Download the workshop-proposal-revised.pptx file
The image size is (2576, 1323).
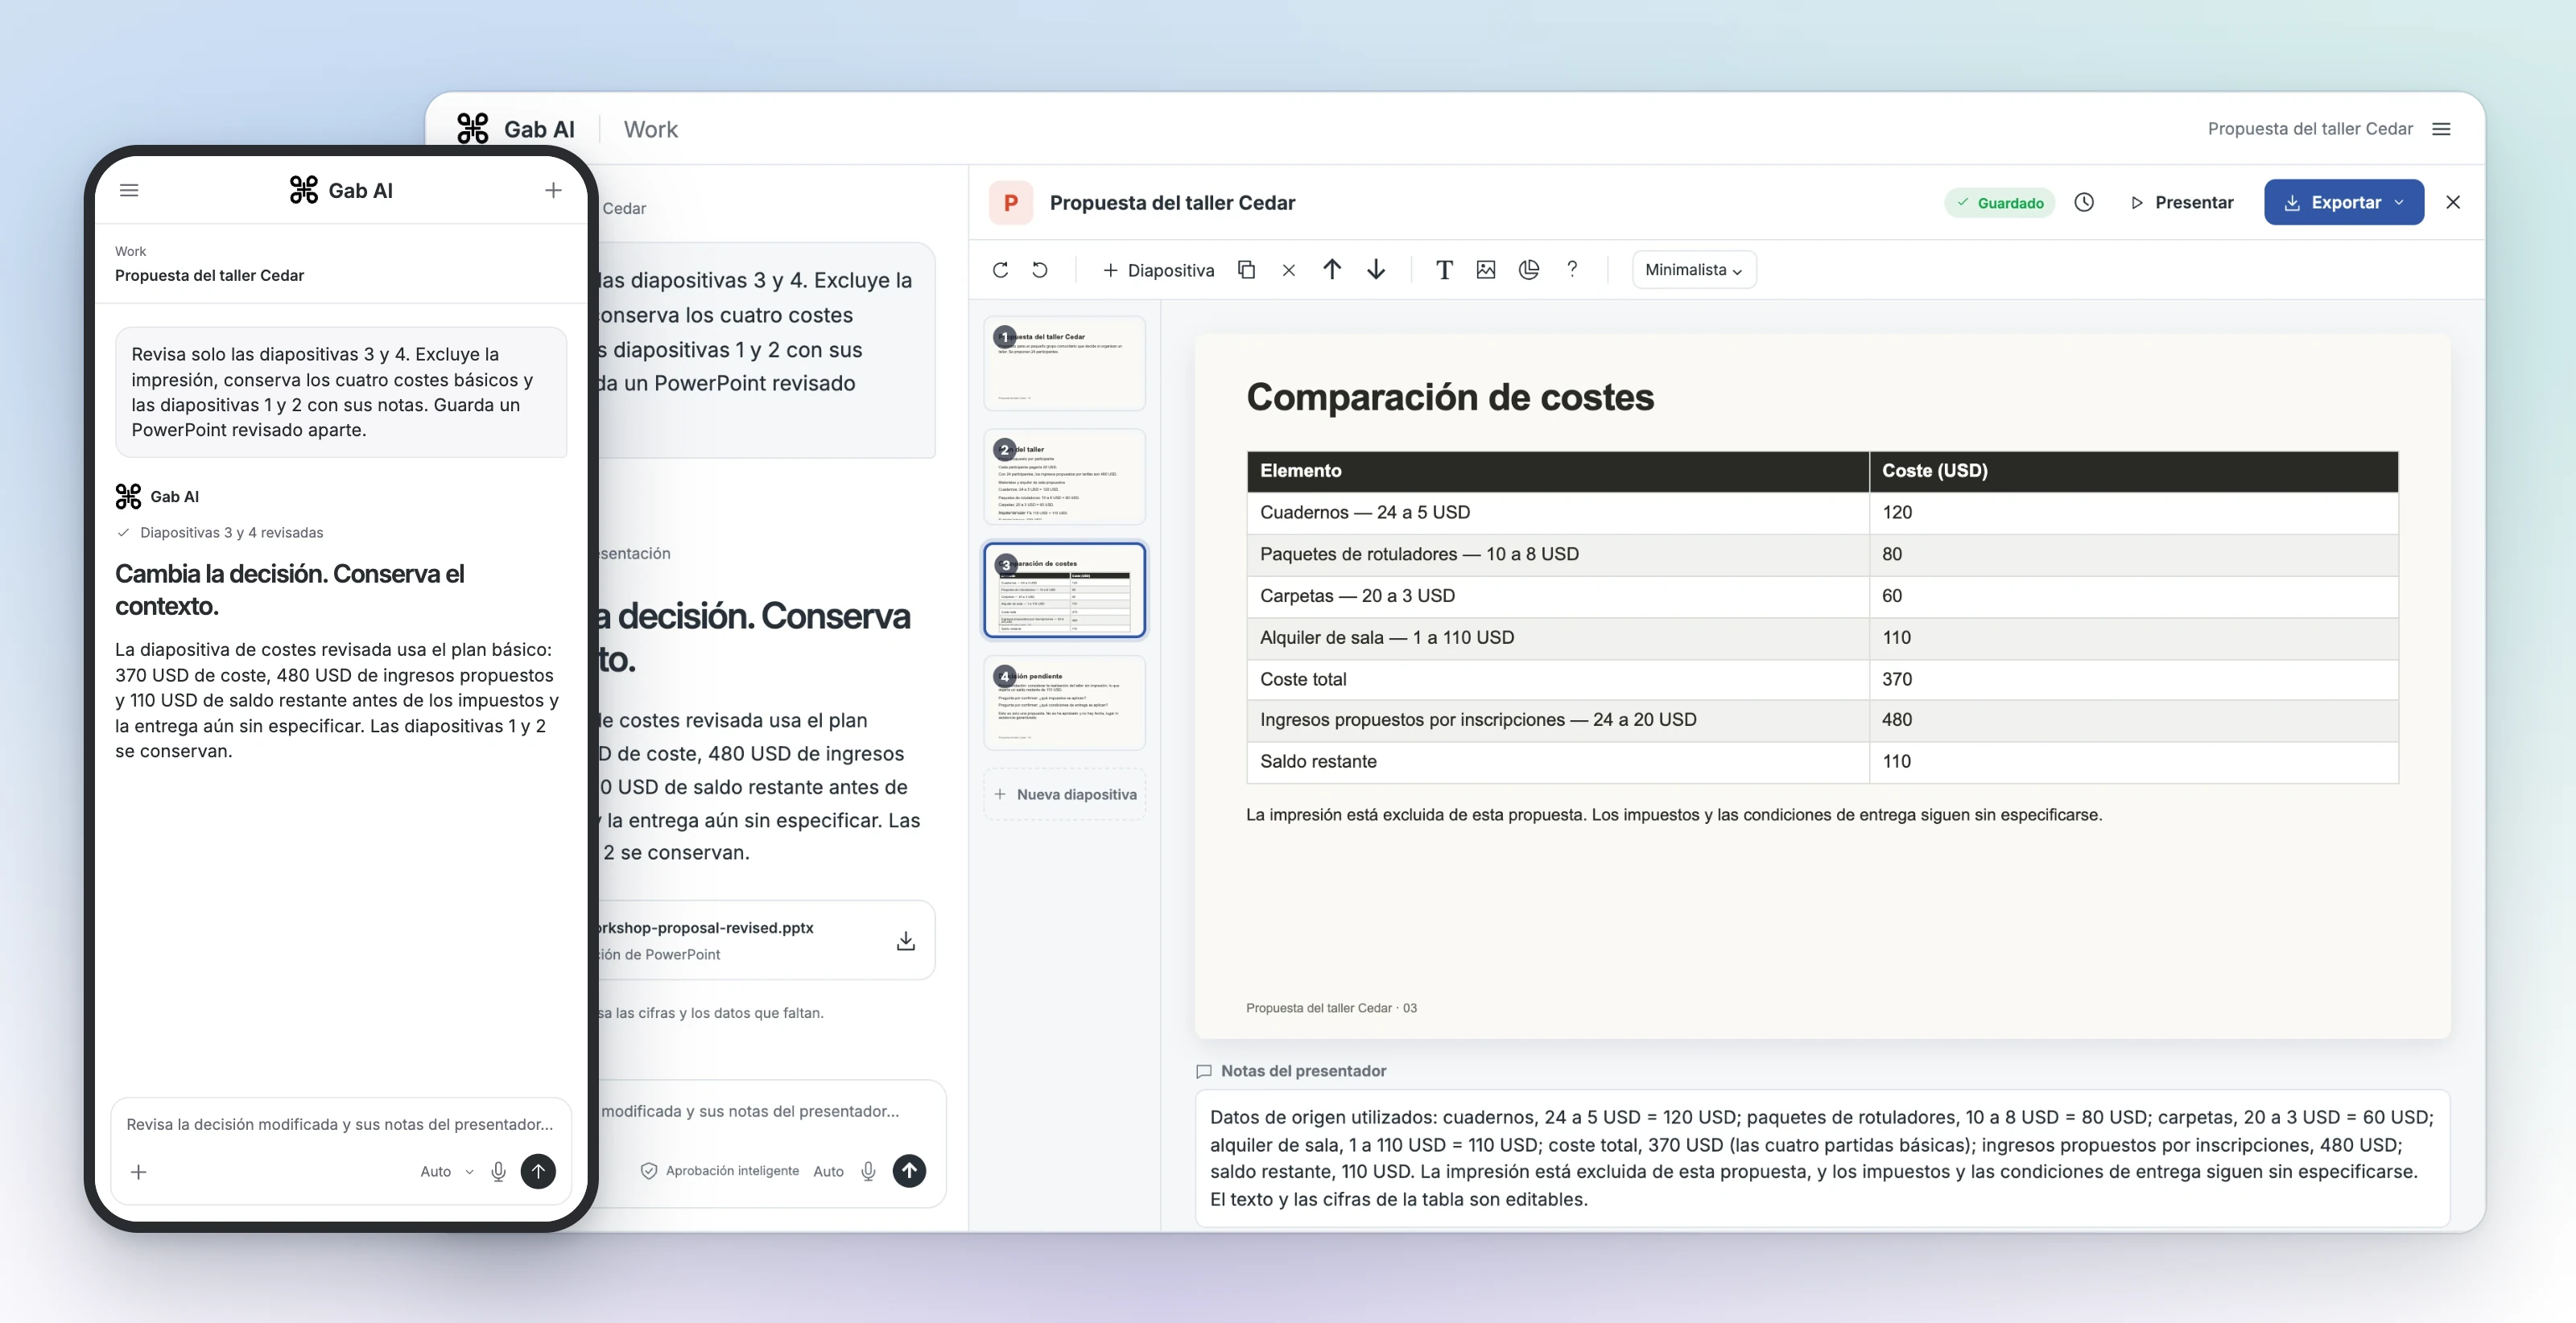pyautogui.click(x=905, y=941)
